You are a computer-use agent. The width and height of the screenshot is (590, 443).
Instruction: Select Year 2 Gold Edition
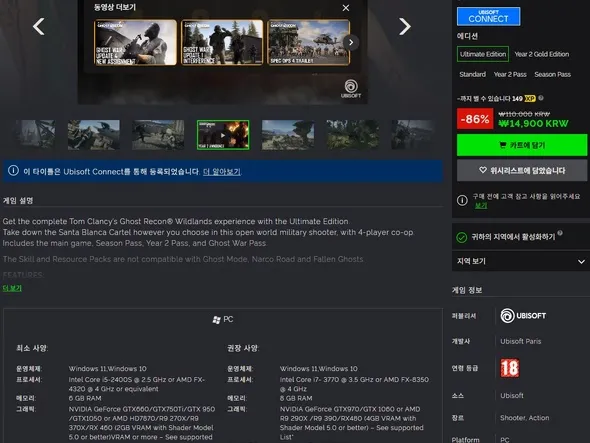tap(541, 54)
